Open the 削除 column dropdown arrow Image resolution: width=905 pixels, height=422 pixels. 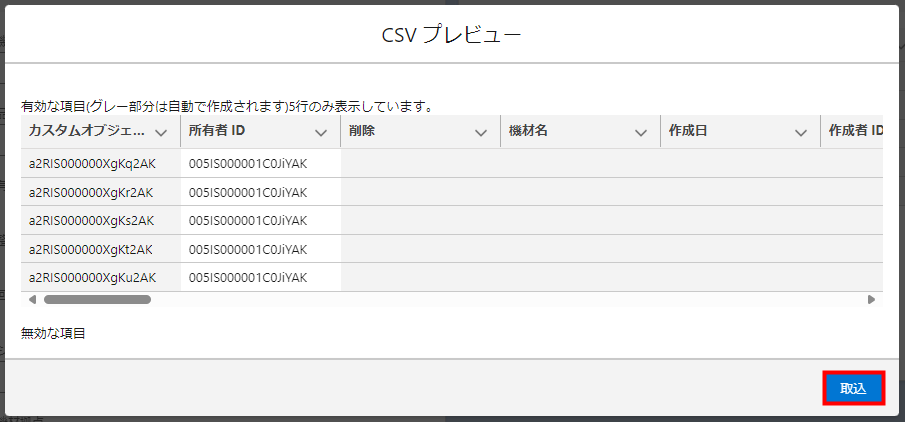click(481, 132)
